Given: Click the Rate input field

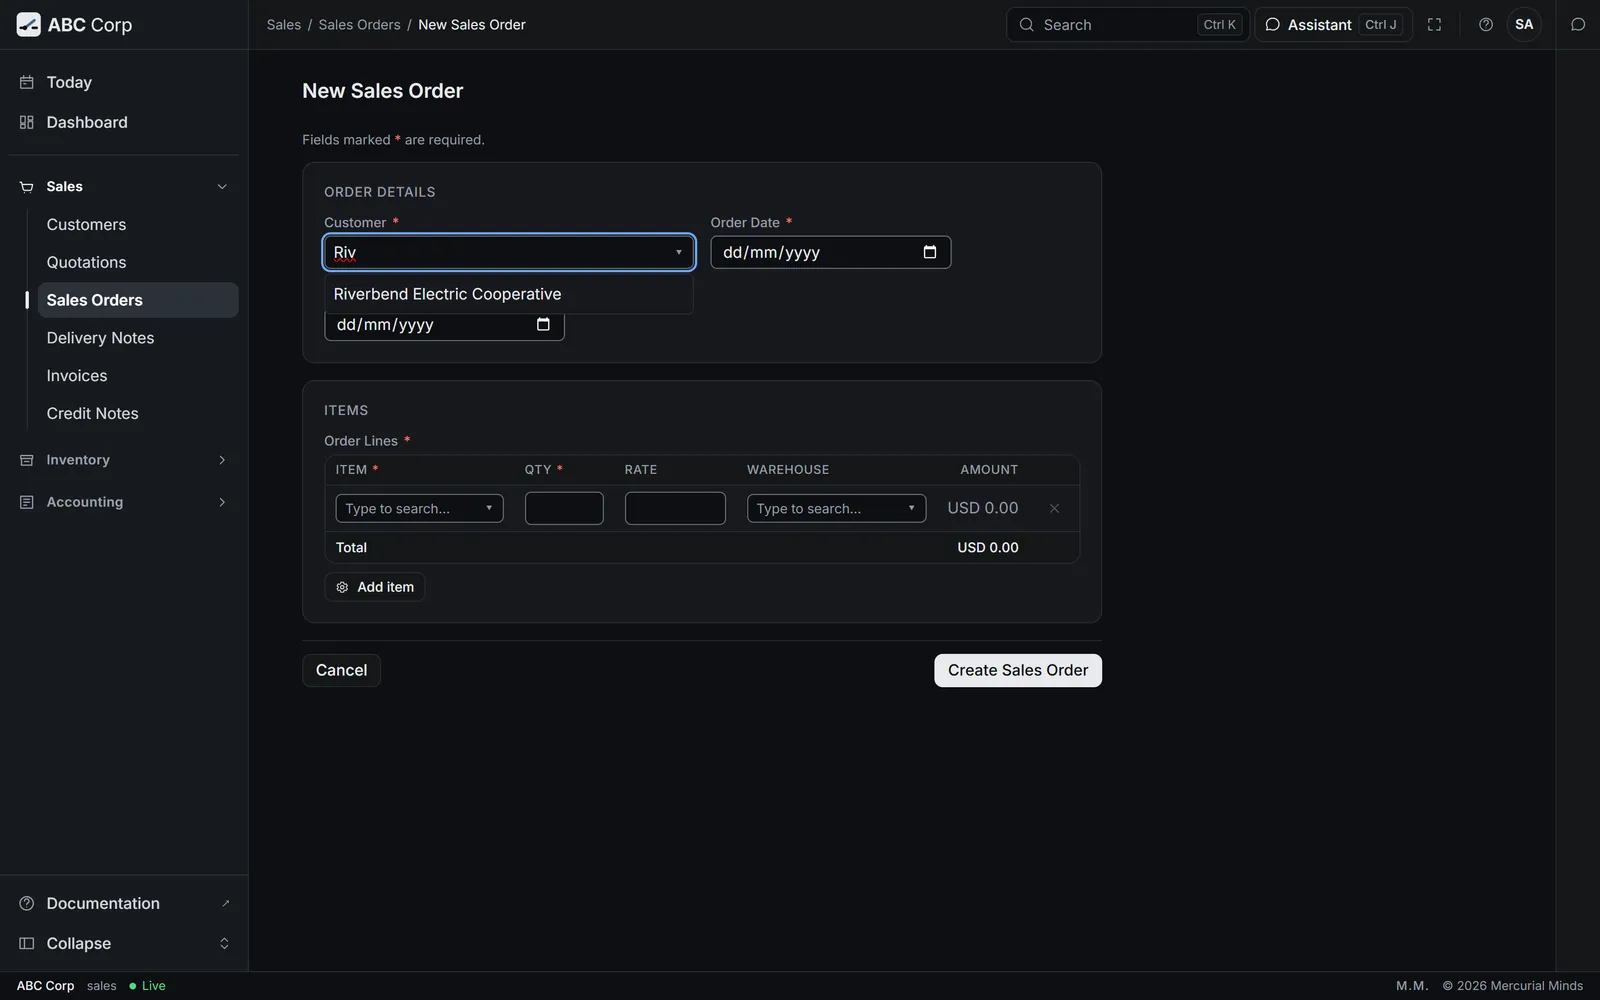Looking at the screenshot, I should point(675,508).
